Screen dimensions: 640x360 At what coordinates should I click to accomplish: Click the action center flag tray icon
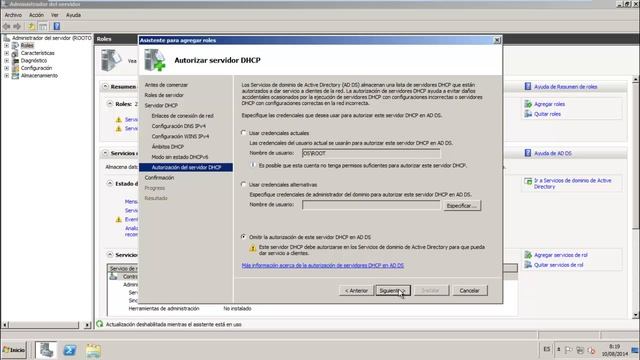pos(569,350)
